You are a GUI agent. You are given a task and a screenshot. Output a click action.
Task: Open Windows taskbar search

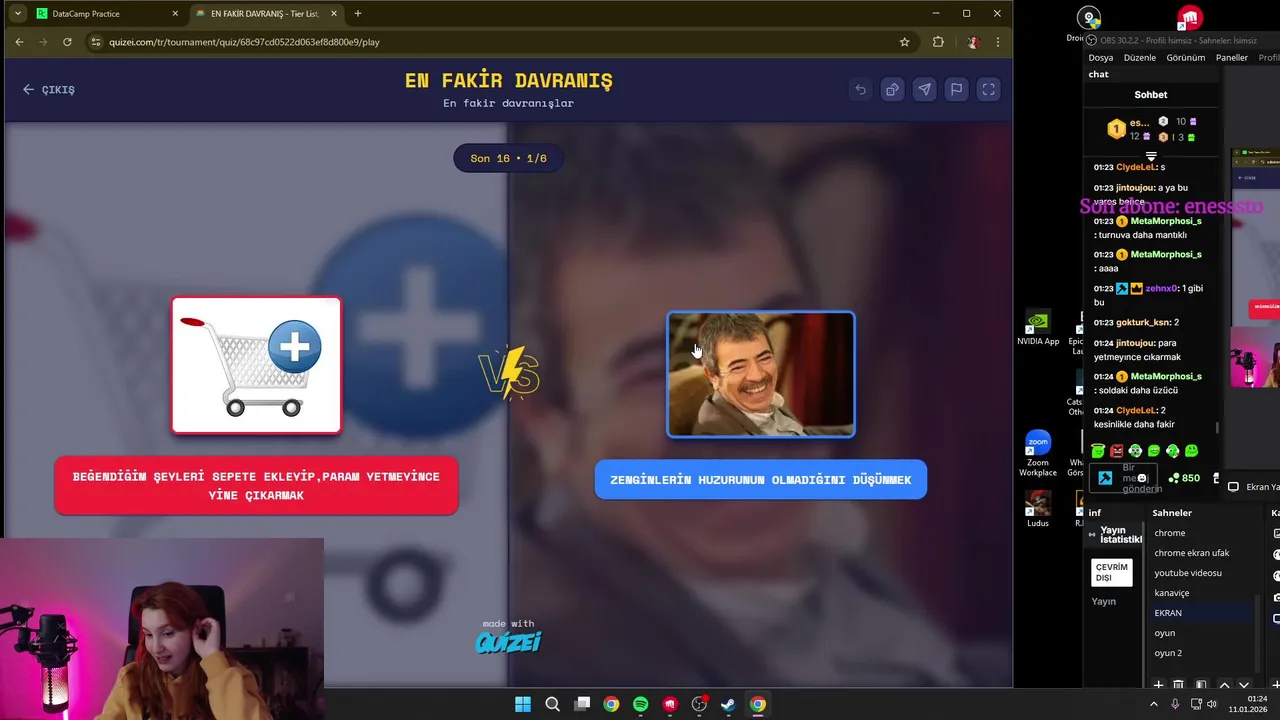[552, 704]
